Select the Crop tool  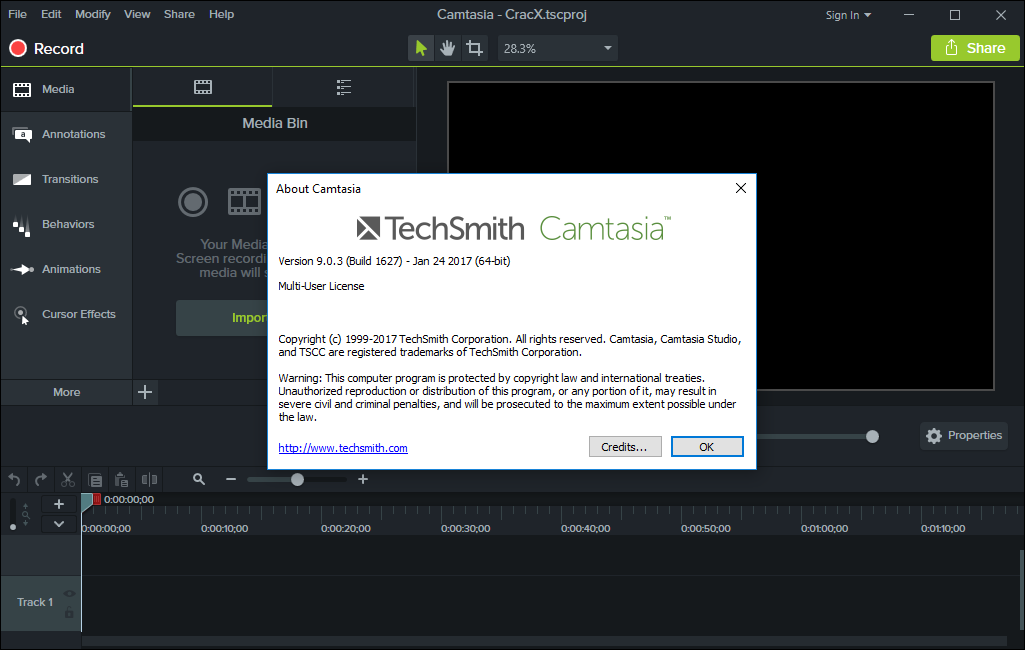(x=475, y=48)
